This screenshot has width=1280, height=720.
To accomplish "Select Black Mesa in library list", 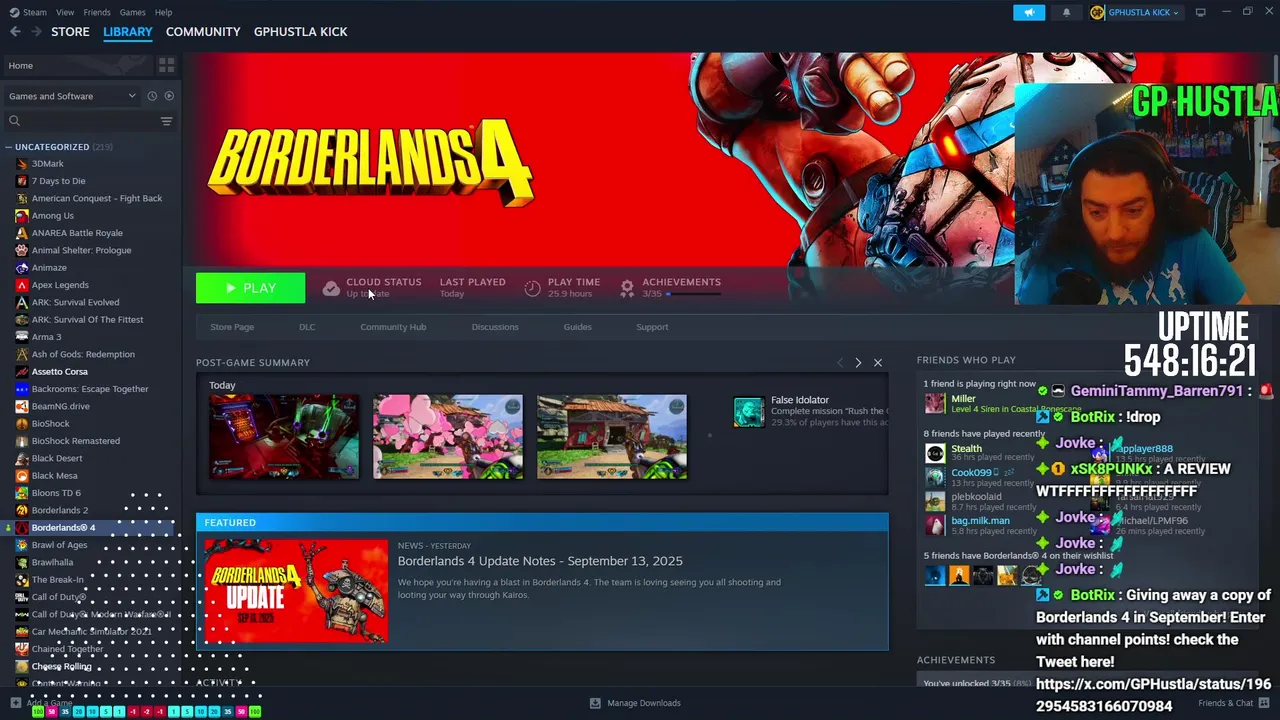I will click(54, 476).
